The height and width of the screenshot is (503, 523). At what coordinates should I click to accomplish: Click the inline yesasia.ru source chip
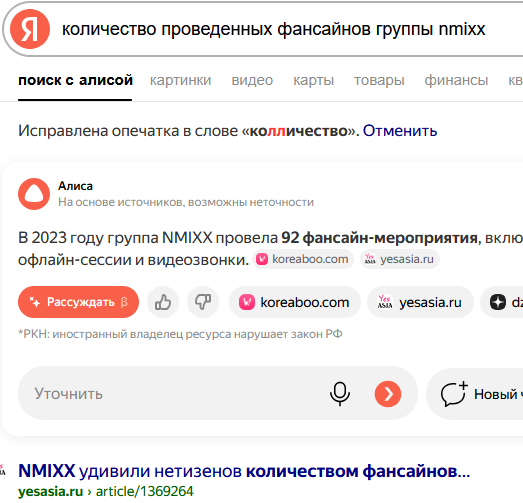(400, 259)
